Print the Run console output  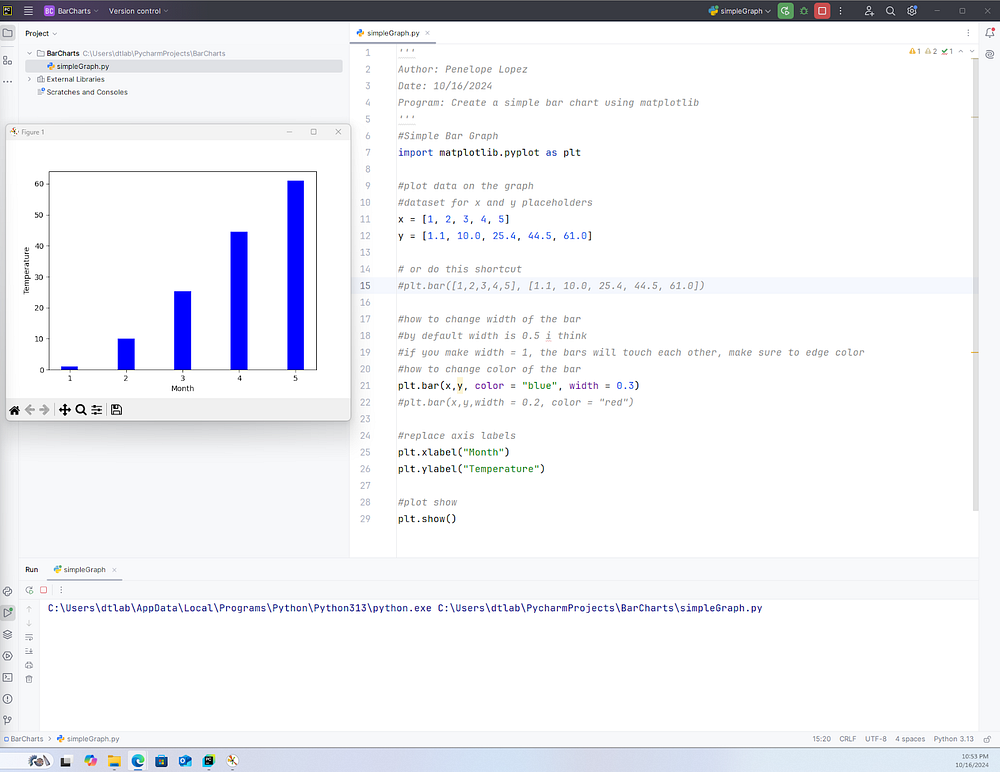(x=29, y=665)
